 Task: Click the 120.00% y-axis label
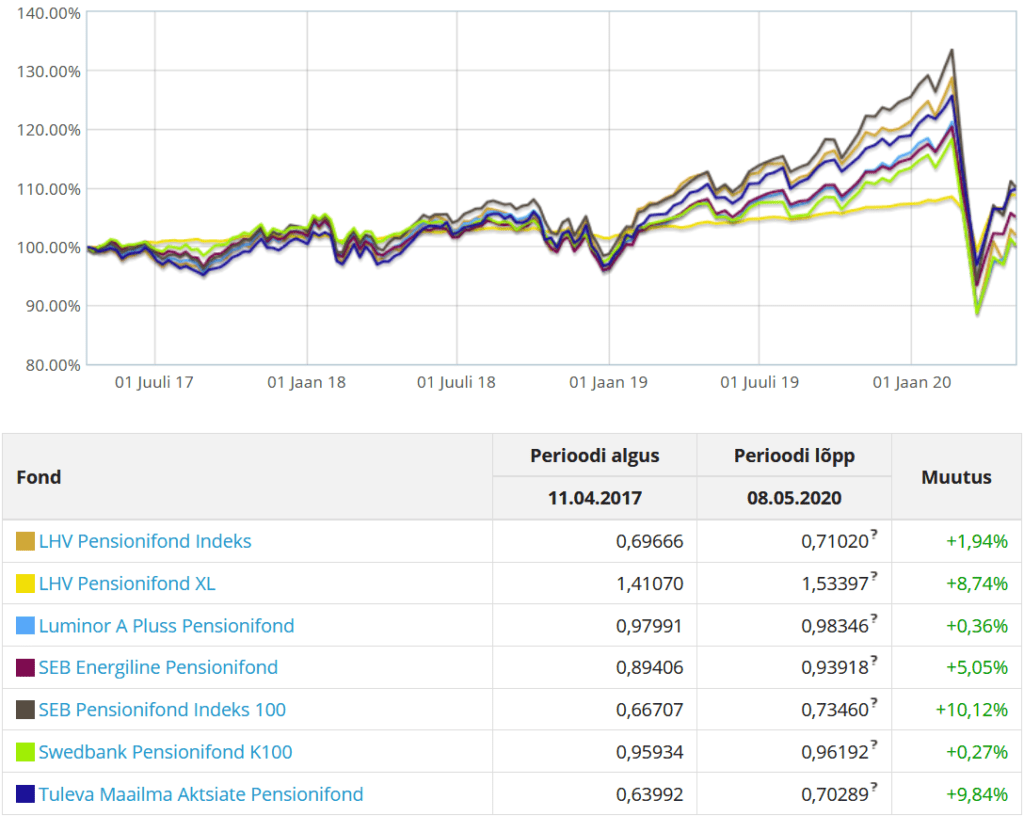point(49,130)
